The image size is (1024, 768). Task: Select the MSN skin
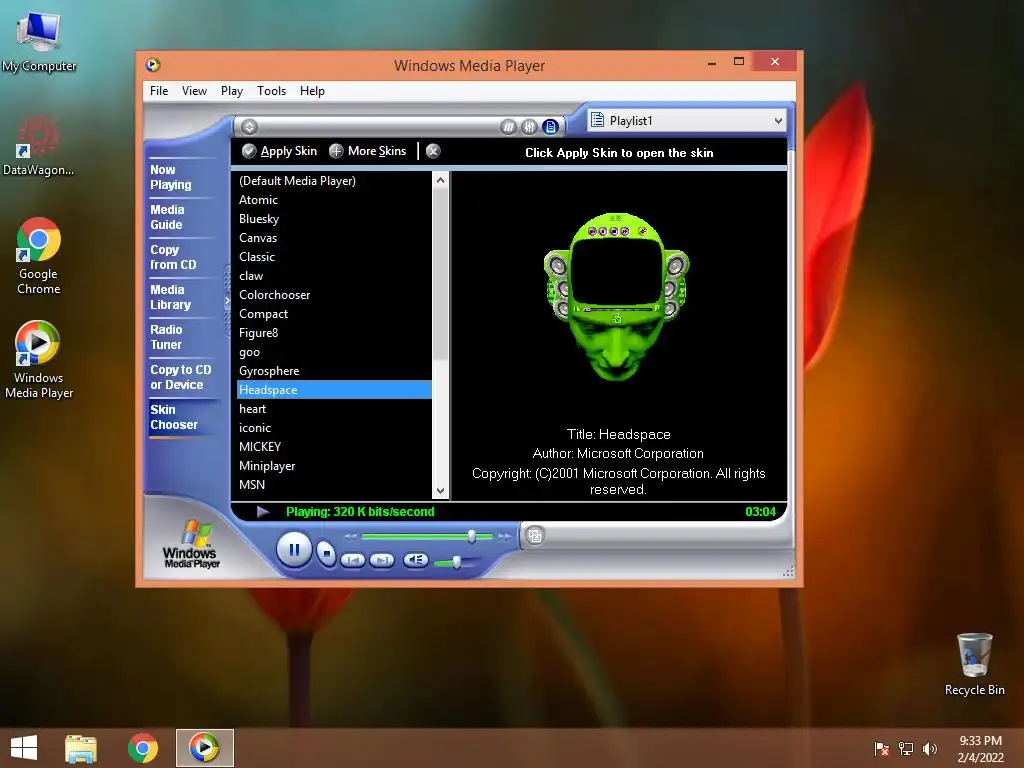click(334, 484)
